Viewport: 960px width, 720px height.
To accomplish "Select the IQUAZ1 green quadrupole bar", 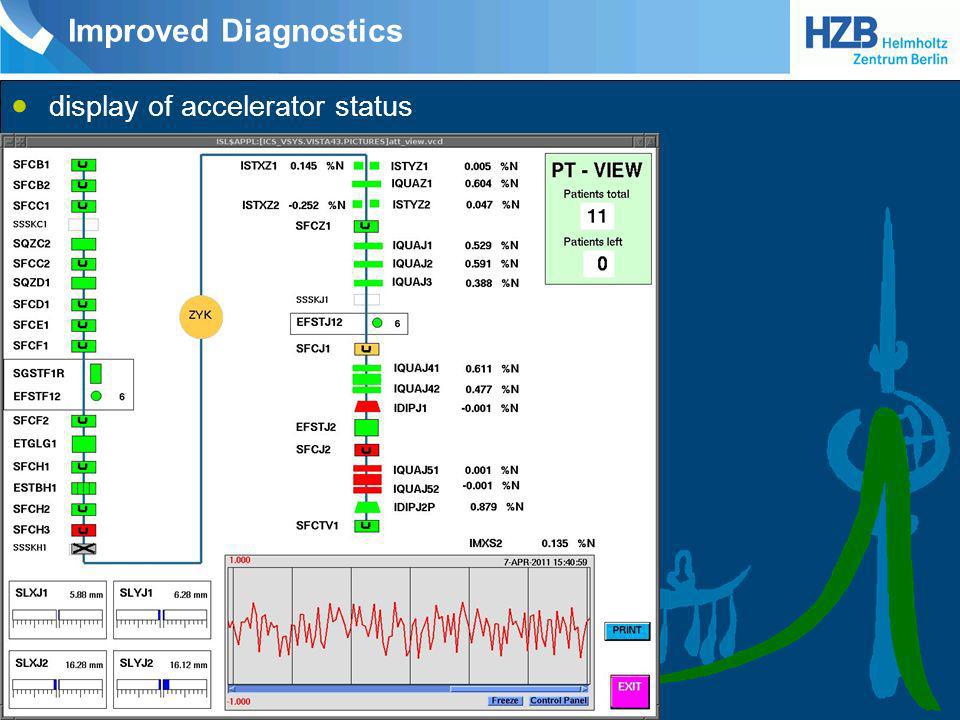I will coord(367,184).
